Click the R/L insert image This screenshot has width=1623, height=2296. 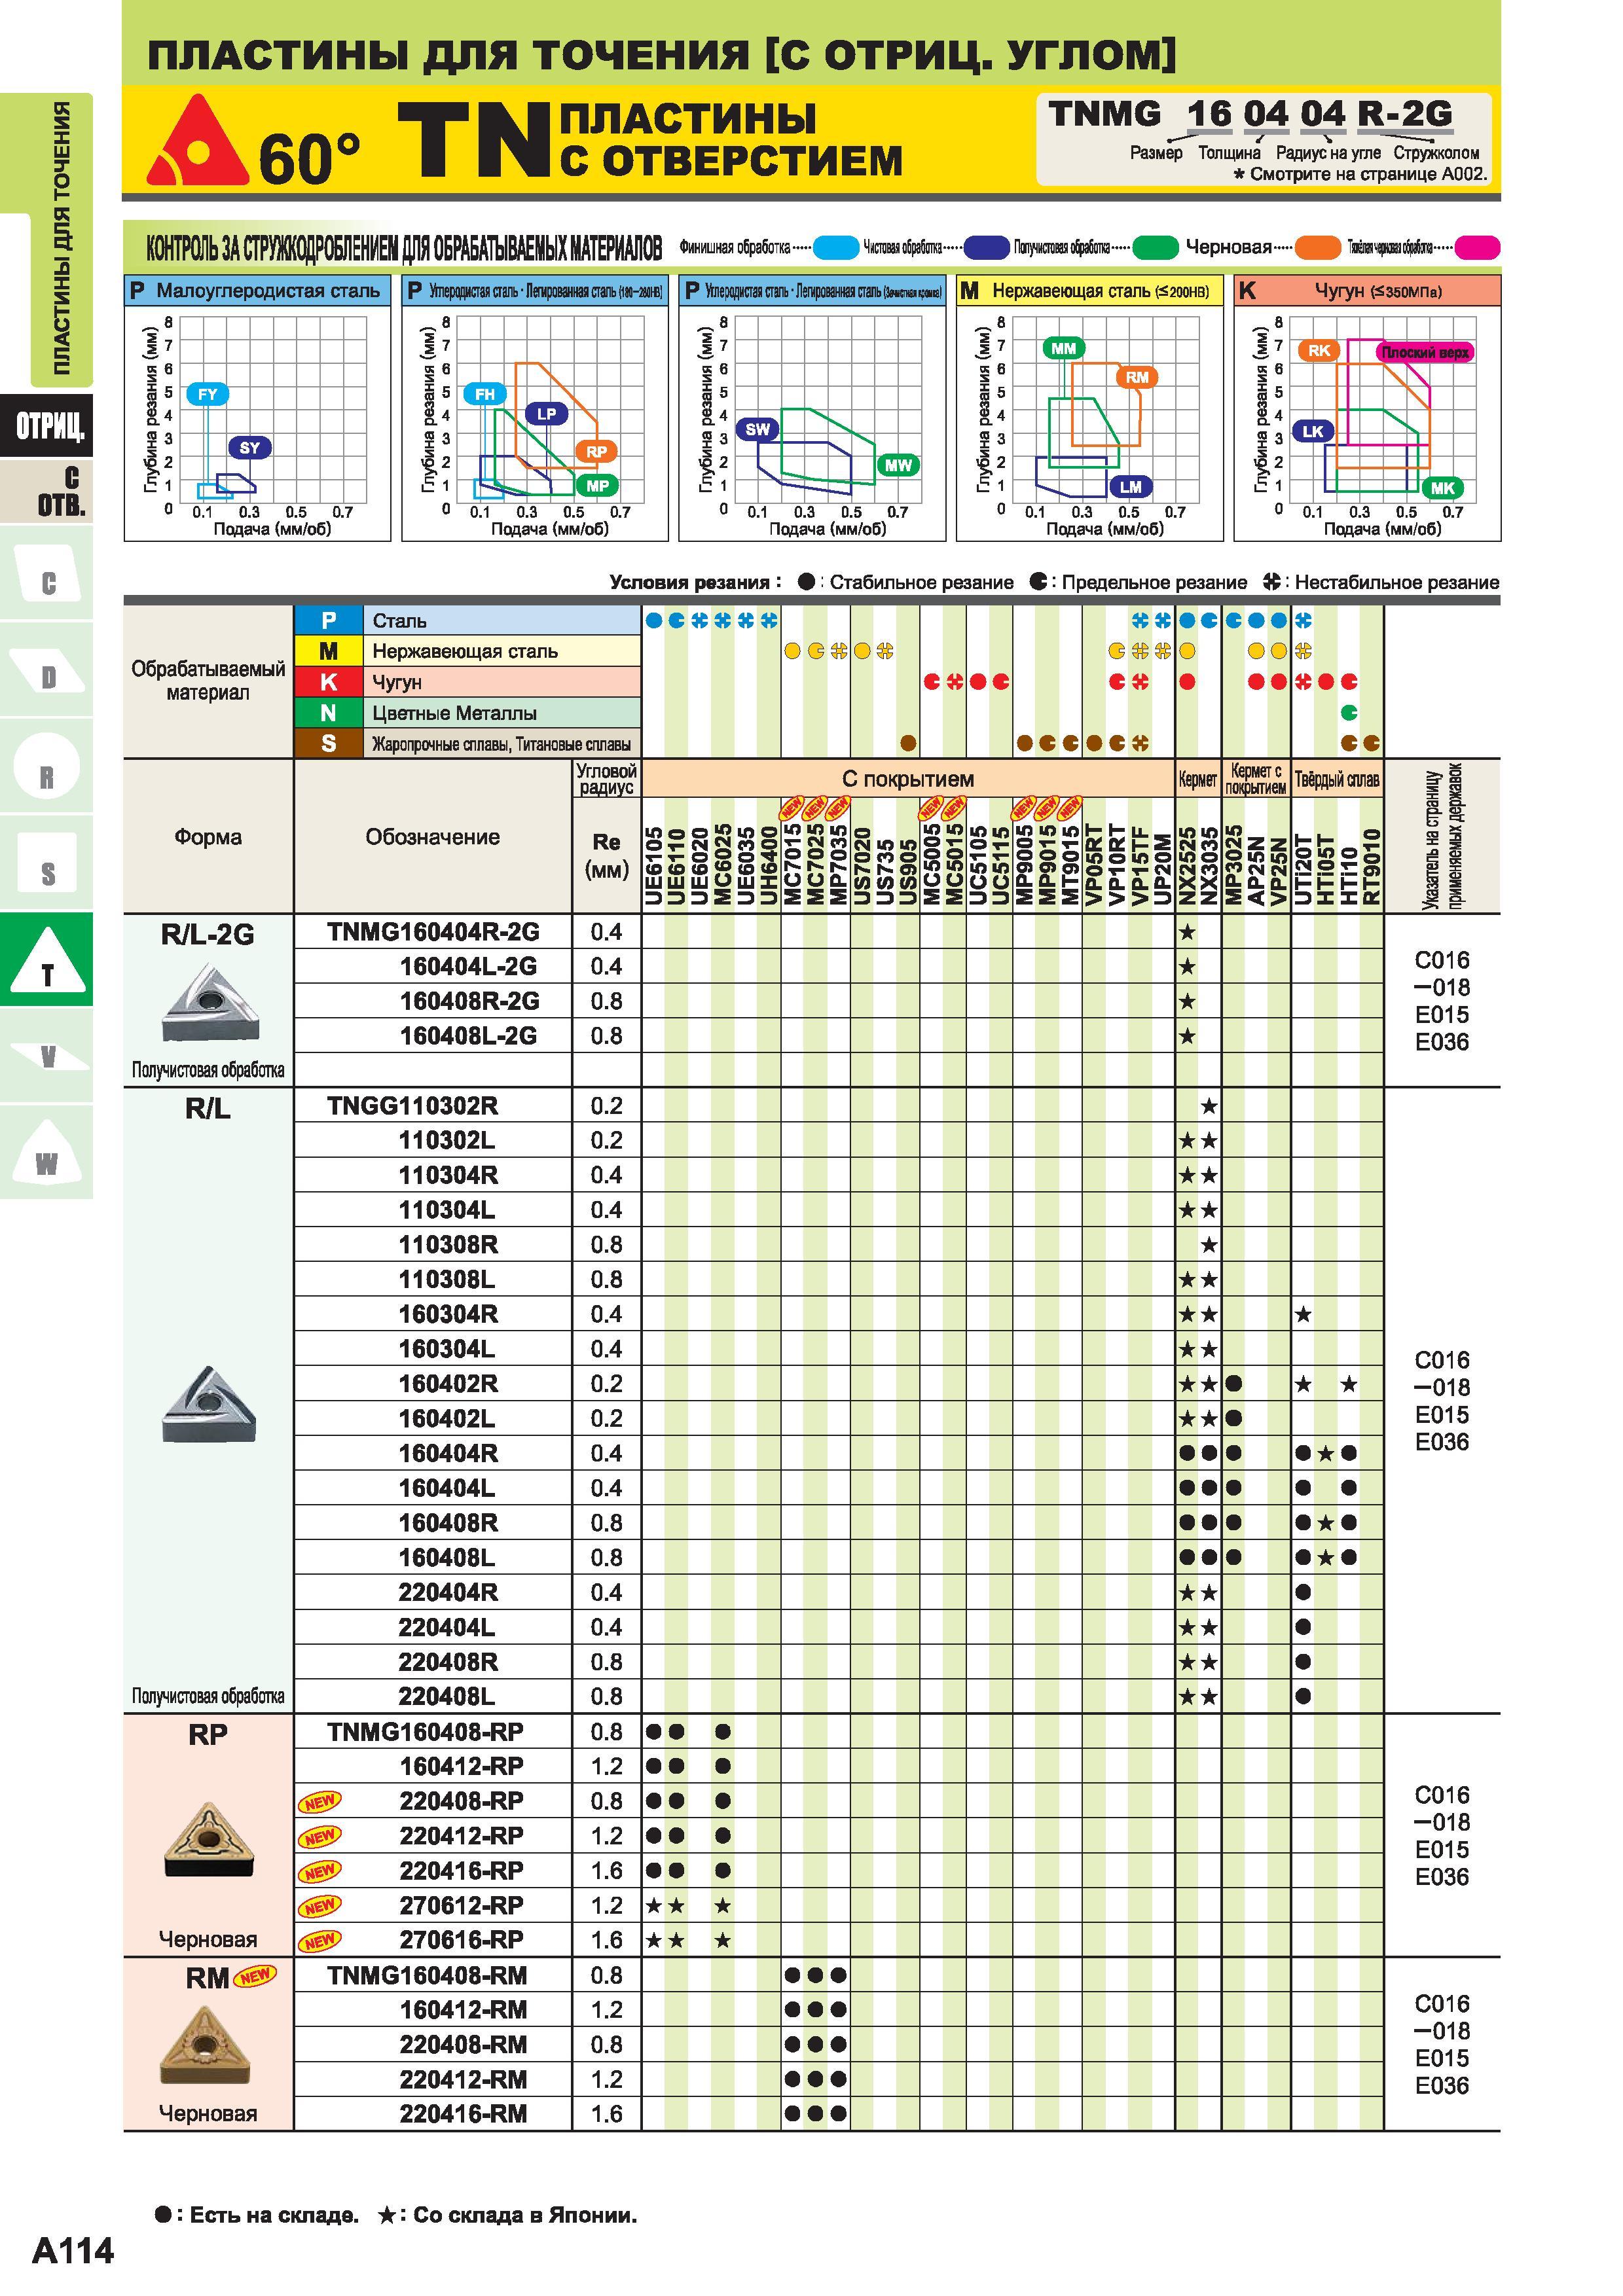209,1404
